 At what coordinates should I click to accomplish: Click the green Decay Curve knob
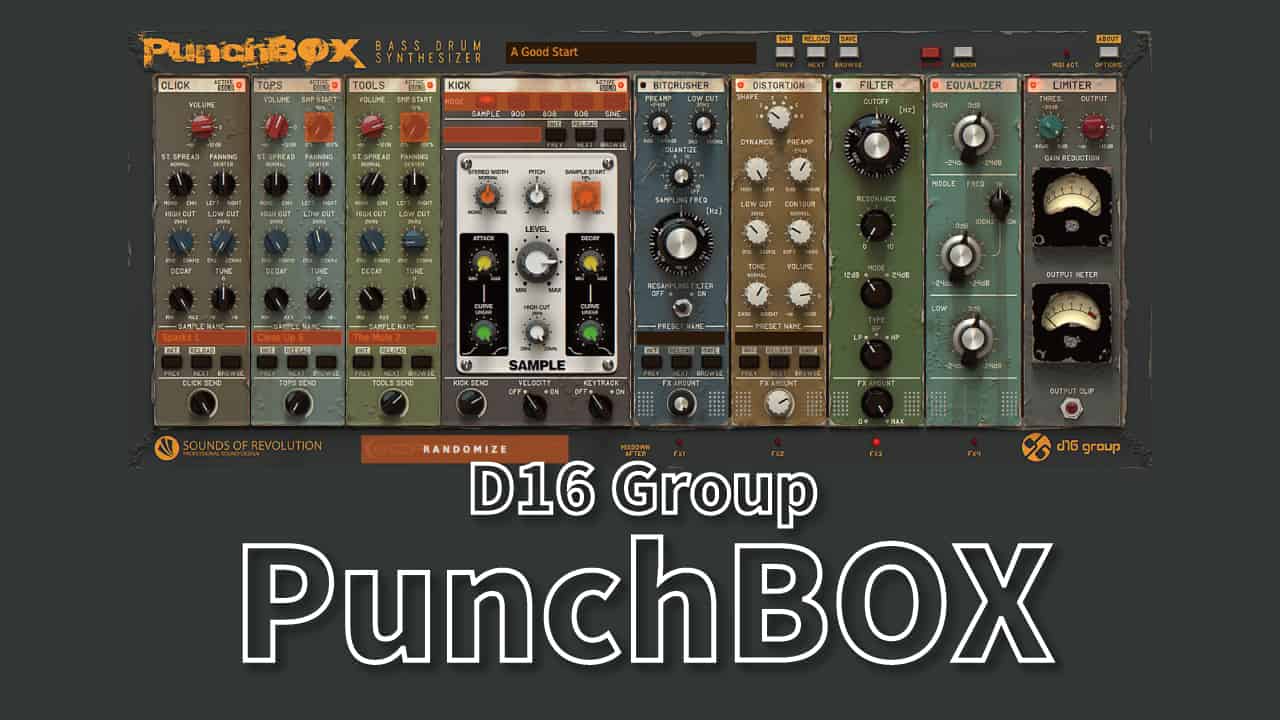[x=589, y=332]
